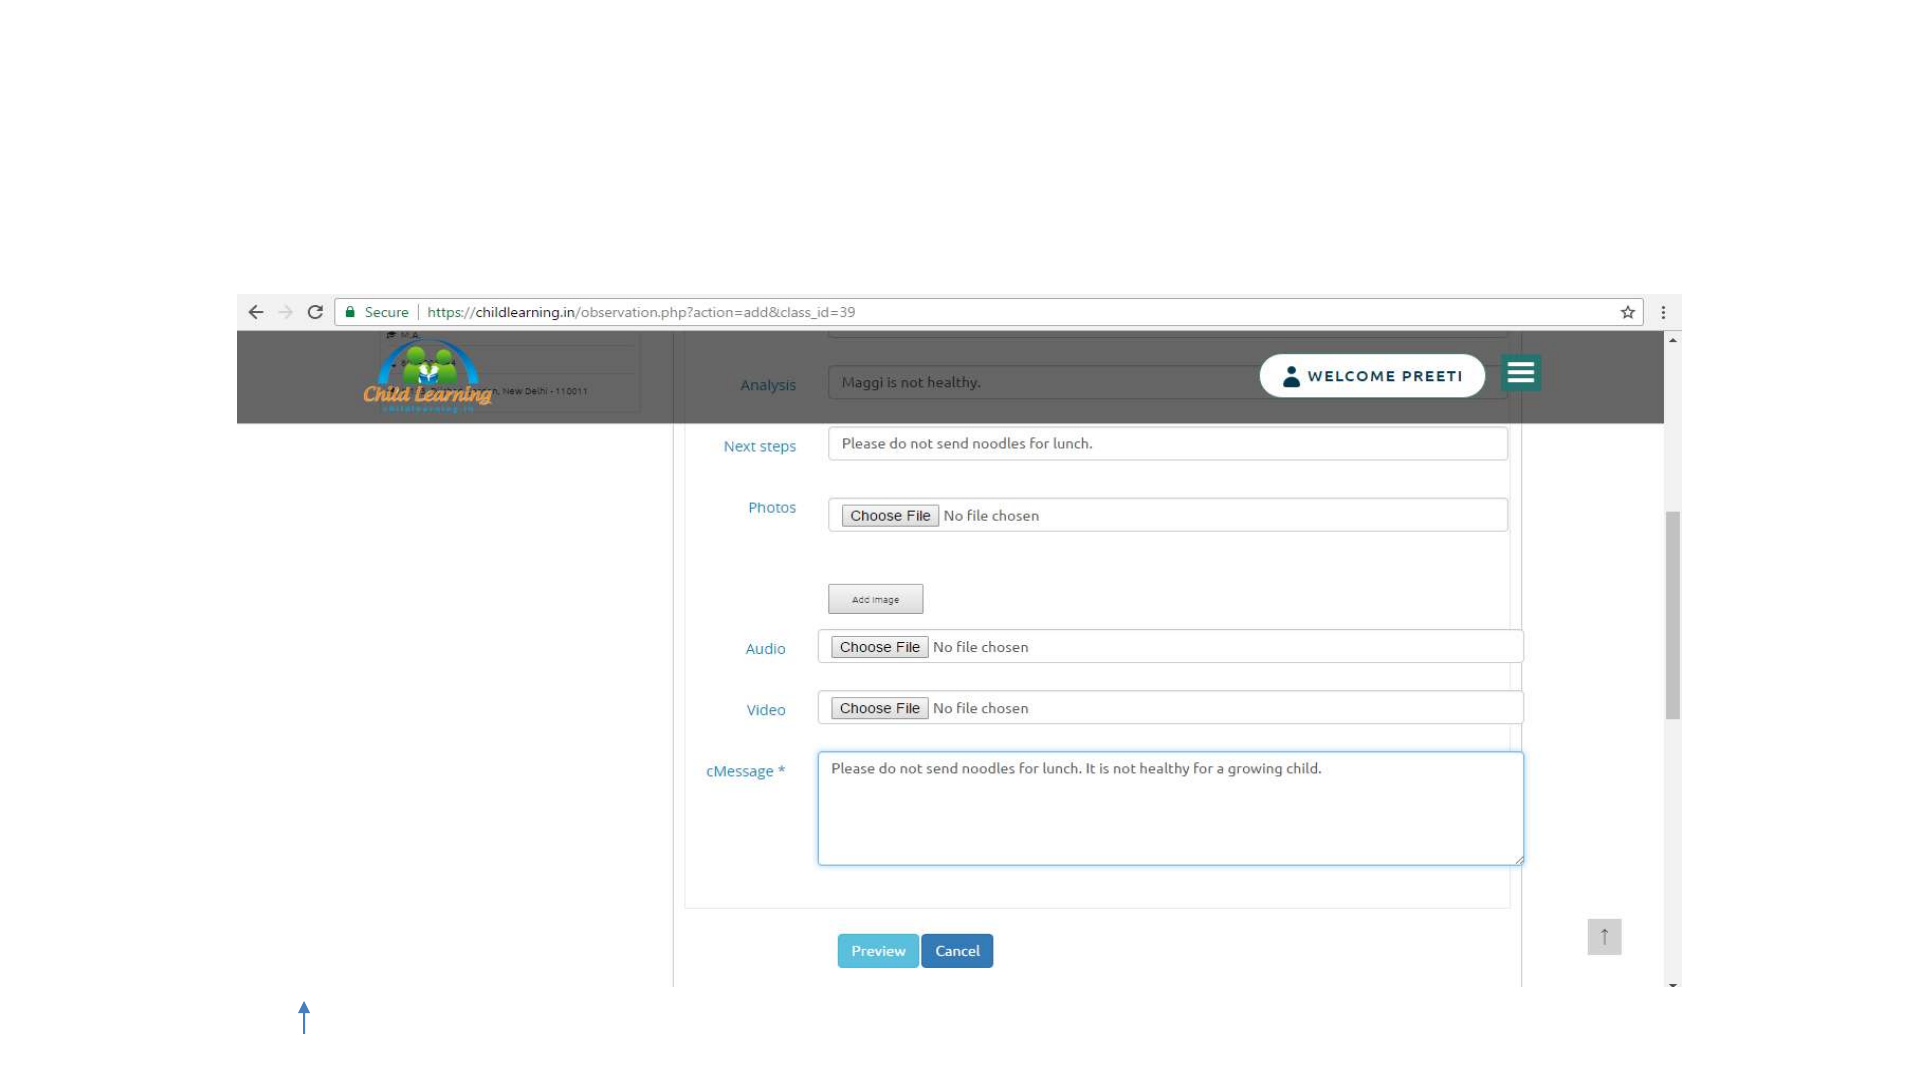The height and width of the screenshot is (1080, 1920).
Task: Click the Next steps text field
Action: pos(1167,444)
